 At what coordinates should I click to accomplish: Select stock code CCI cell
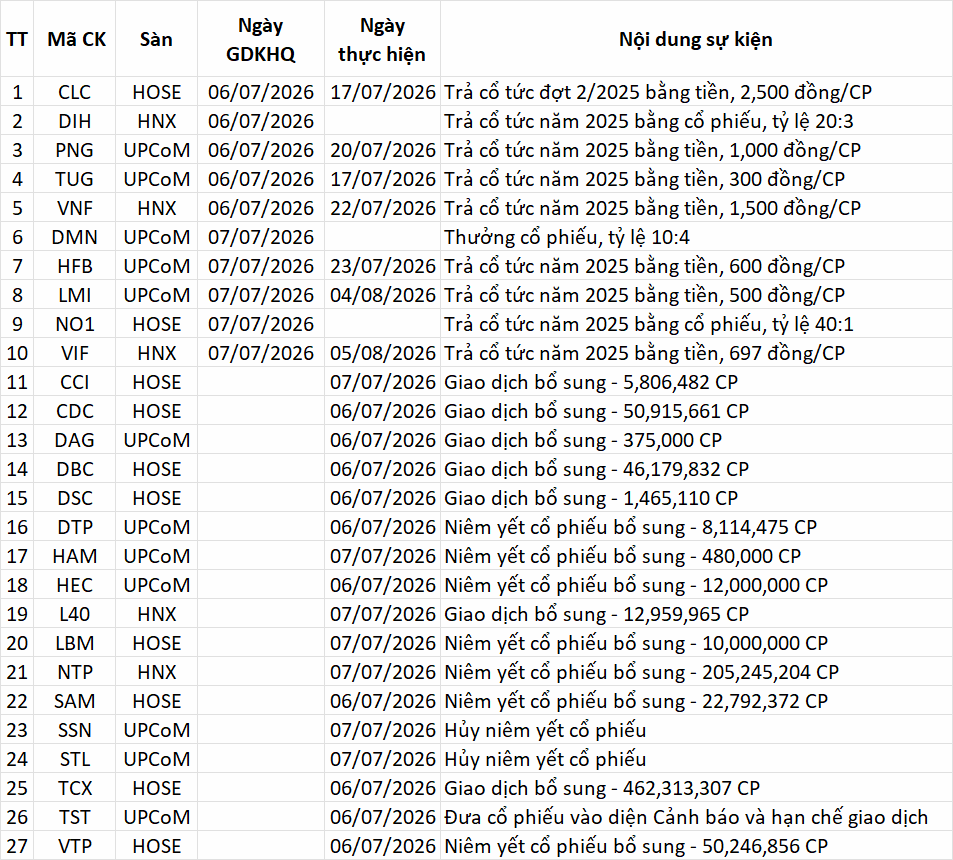tap(75, 382)
